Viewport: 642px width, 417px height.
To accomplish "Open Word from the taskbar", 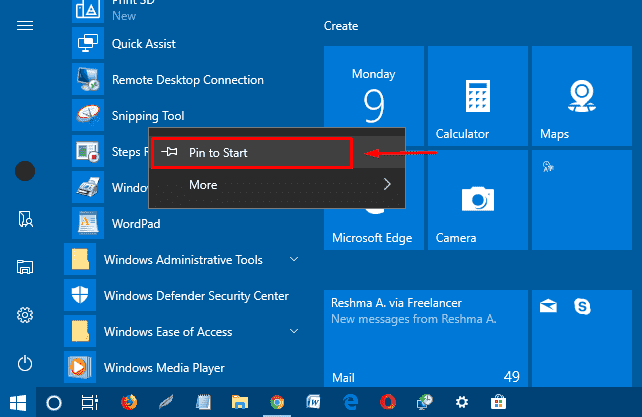I will [x=314, y=402].
